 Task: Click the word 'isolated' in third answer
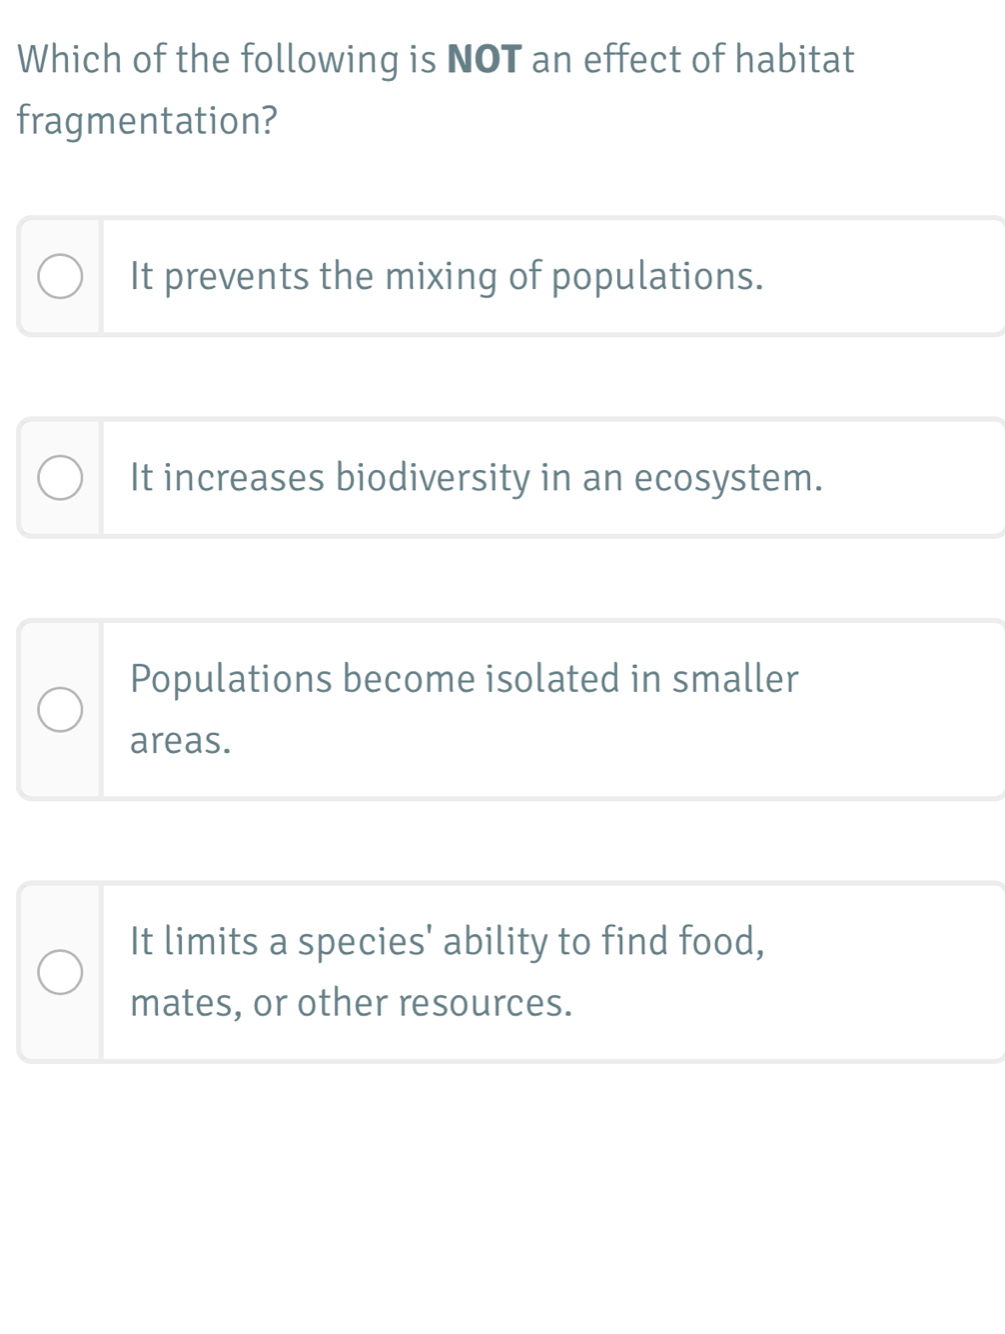click(x=552, y=679)
